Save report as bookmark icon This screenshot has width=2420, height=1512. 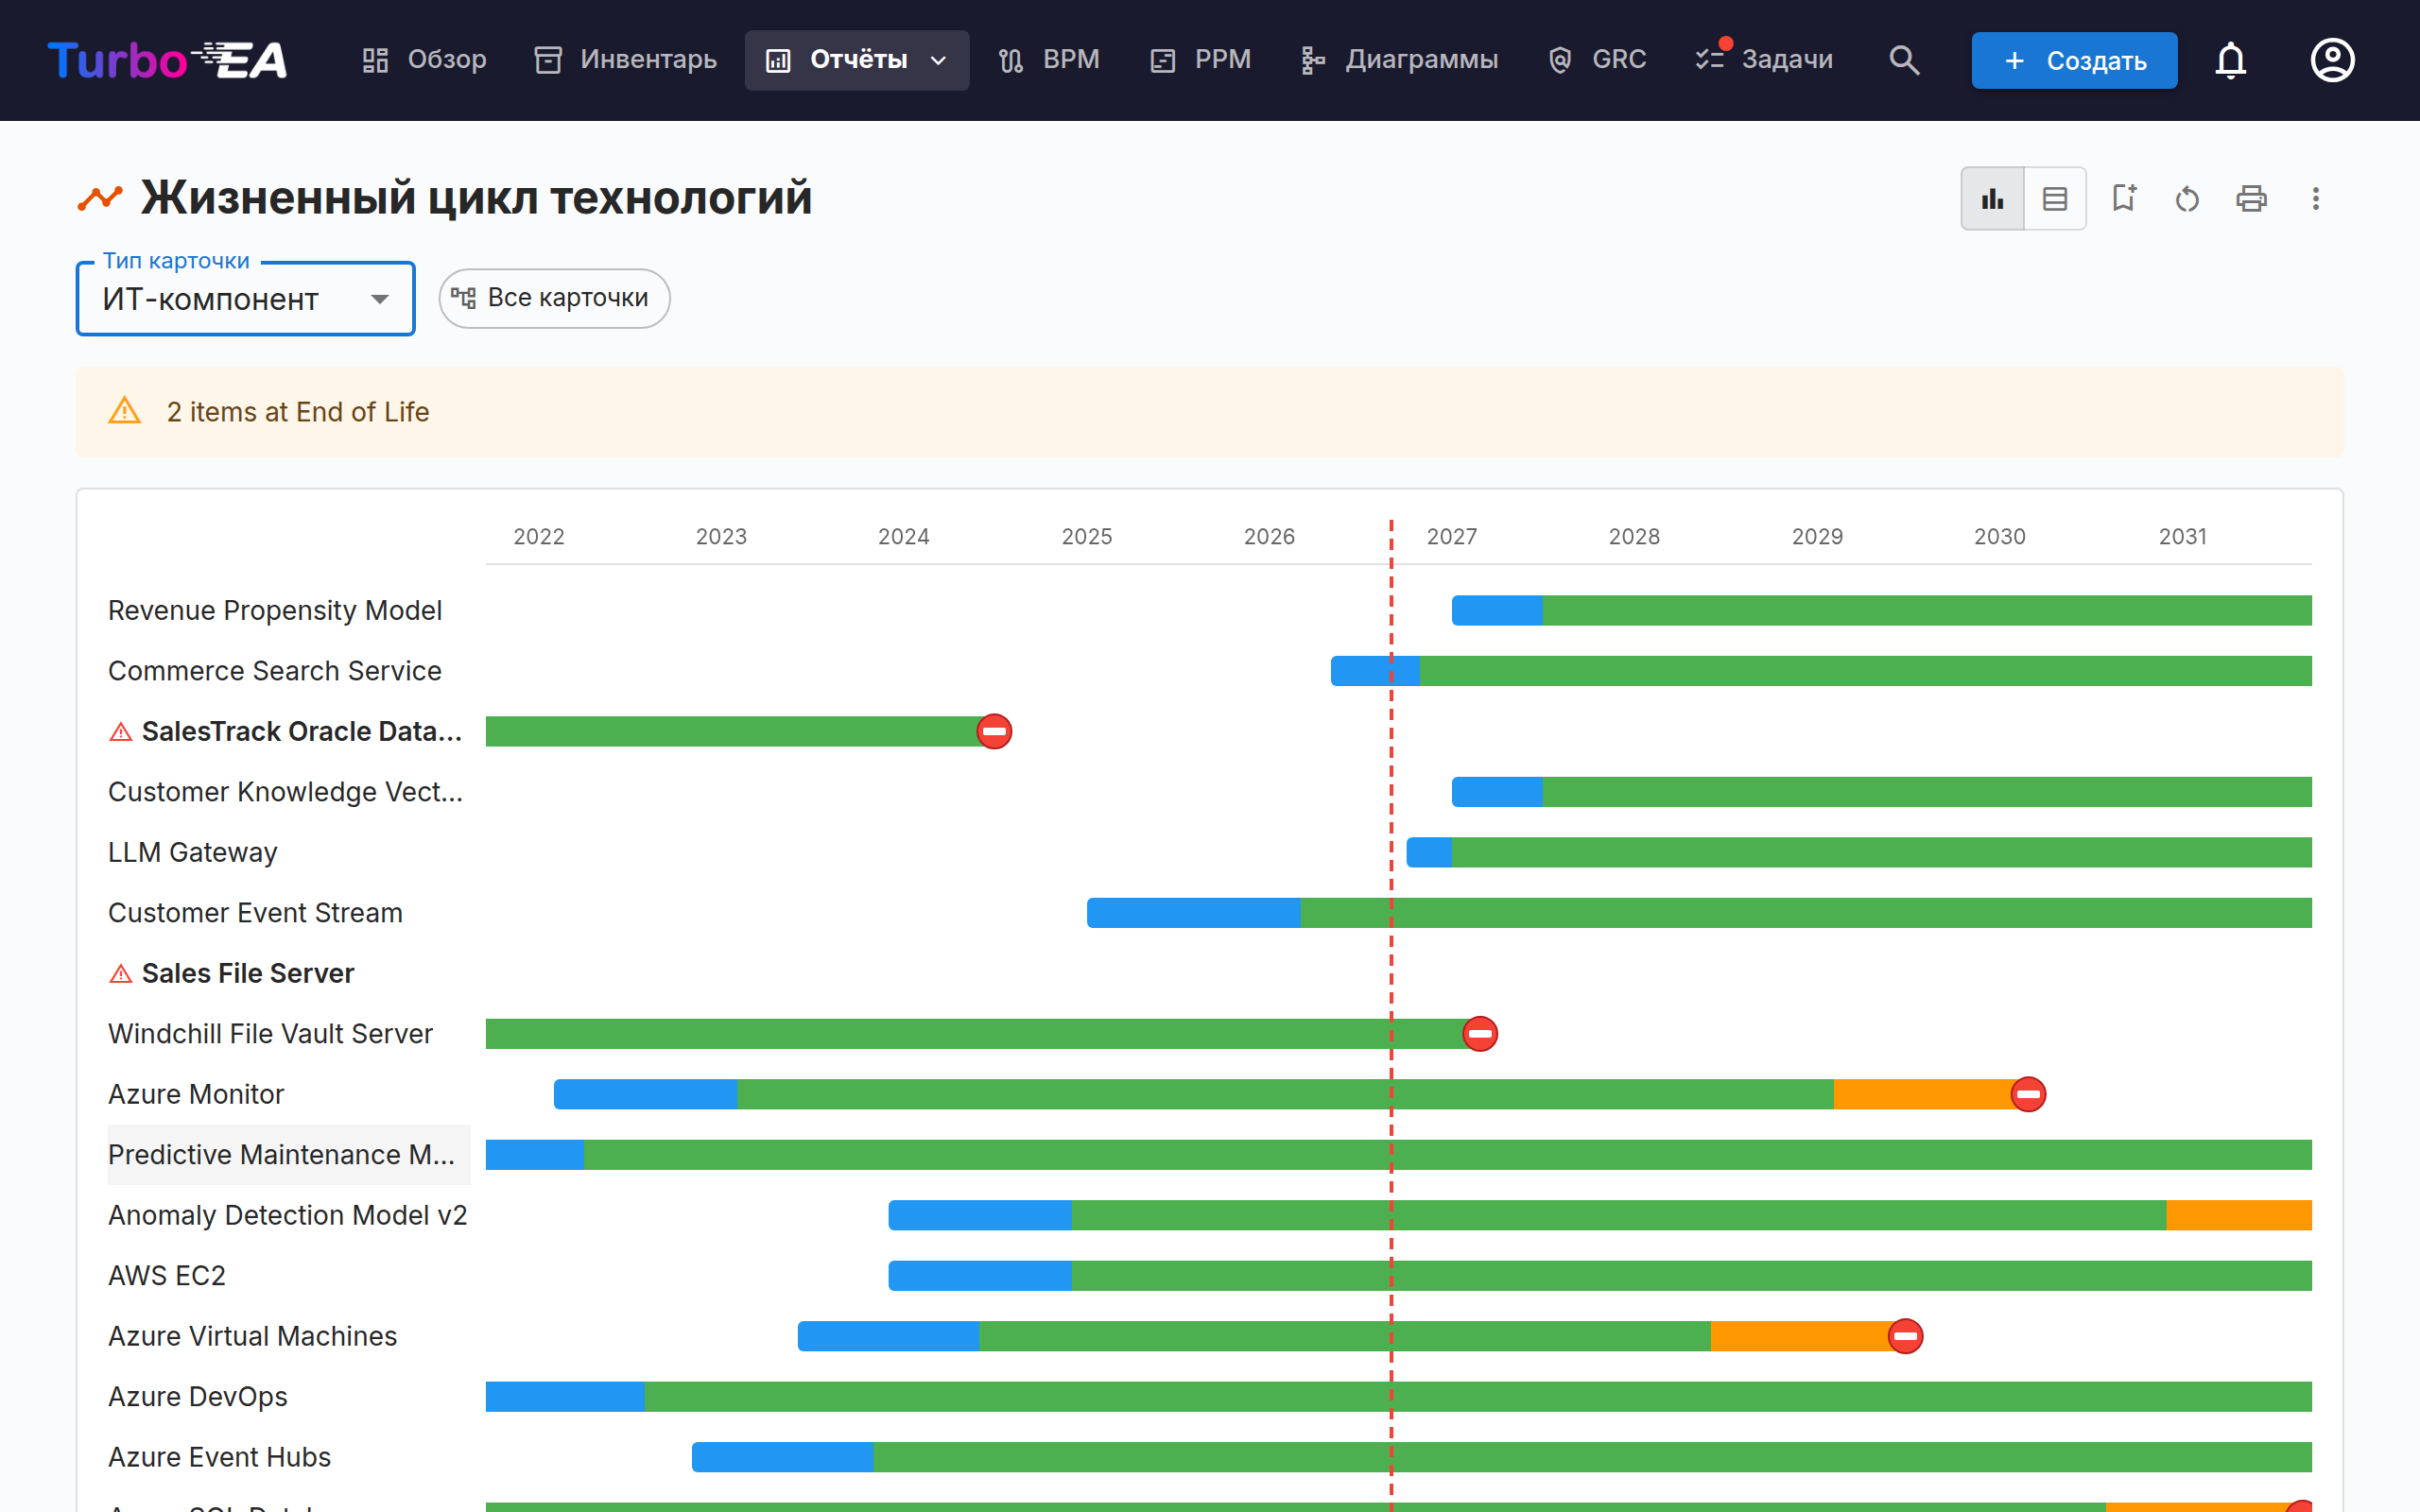pos(2123,199)
